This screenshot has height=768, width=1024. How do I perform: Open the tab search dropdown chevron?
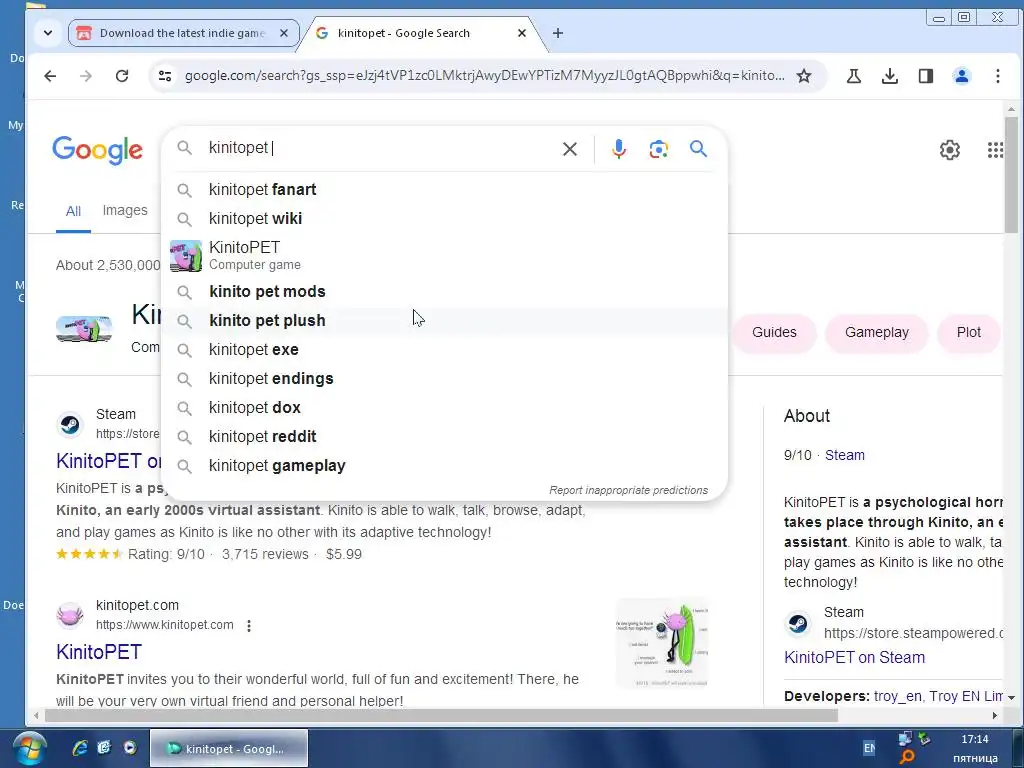tap(48, 33)
